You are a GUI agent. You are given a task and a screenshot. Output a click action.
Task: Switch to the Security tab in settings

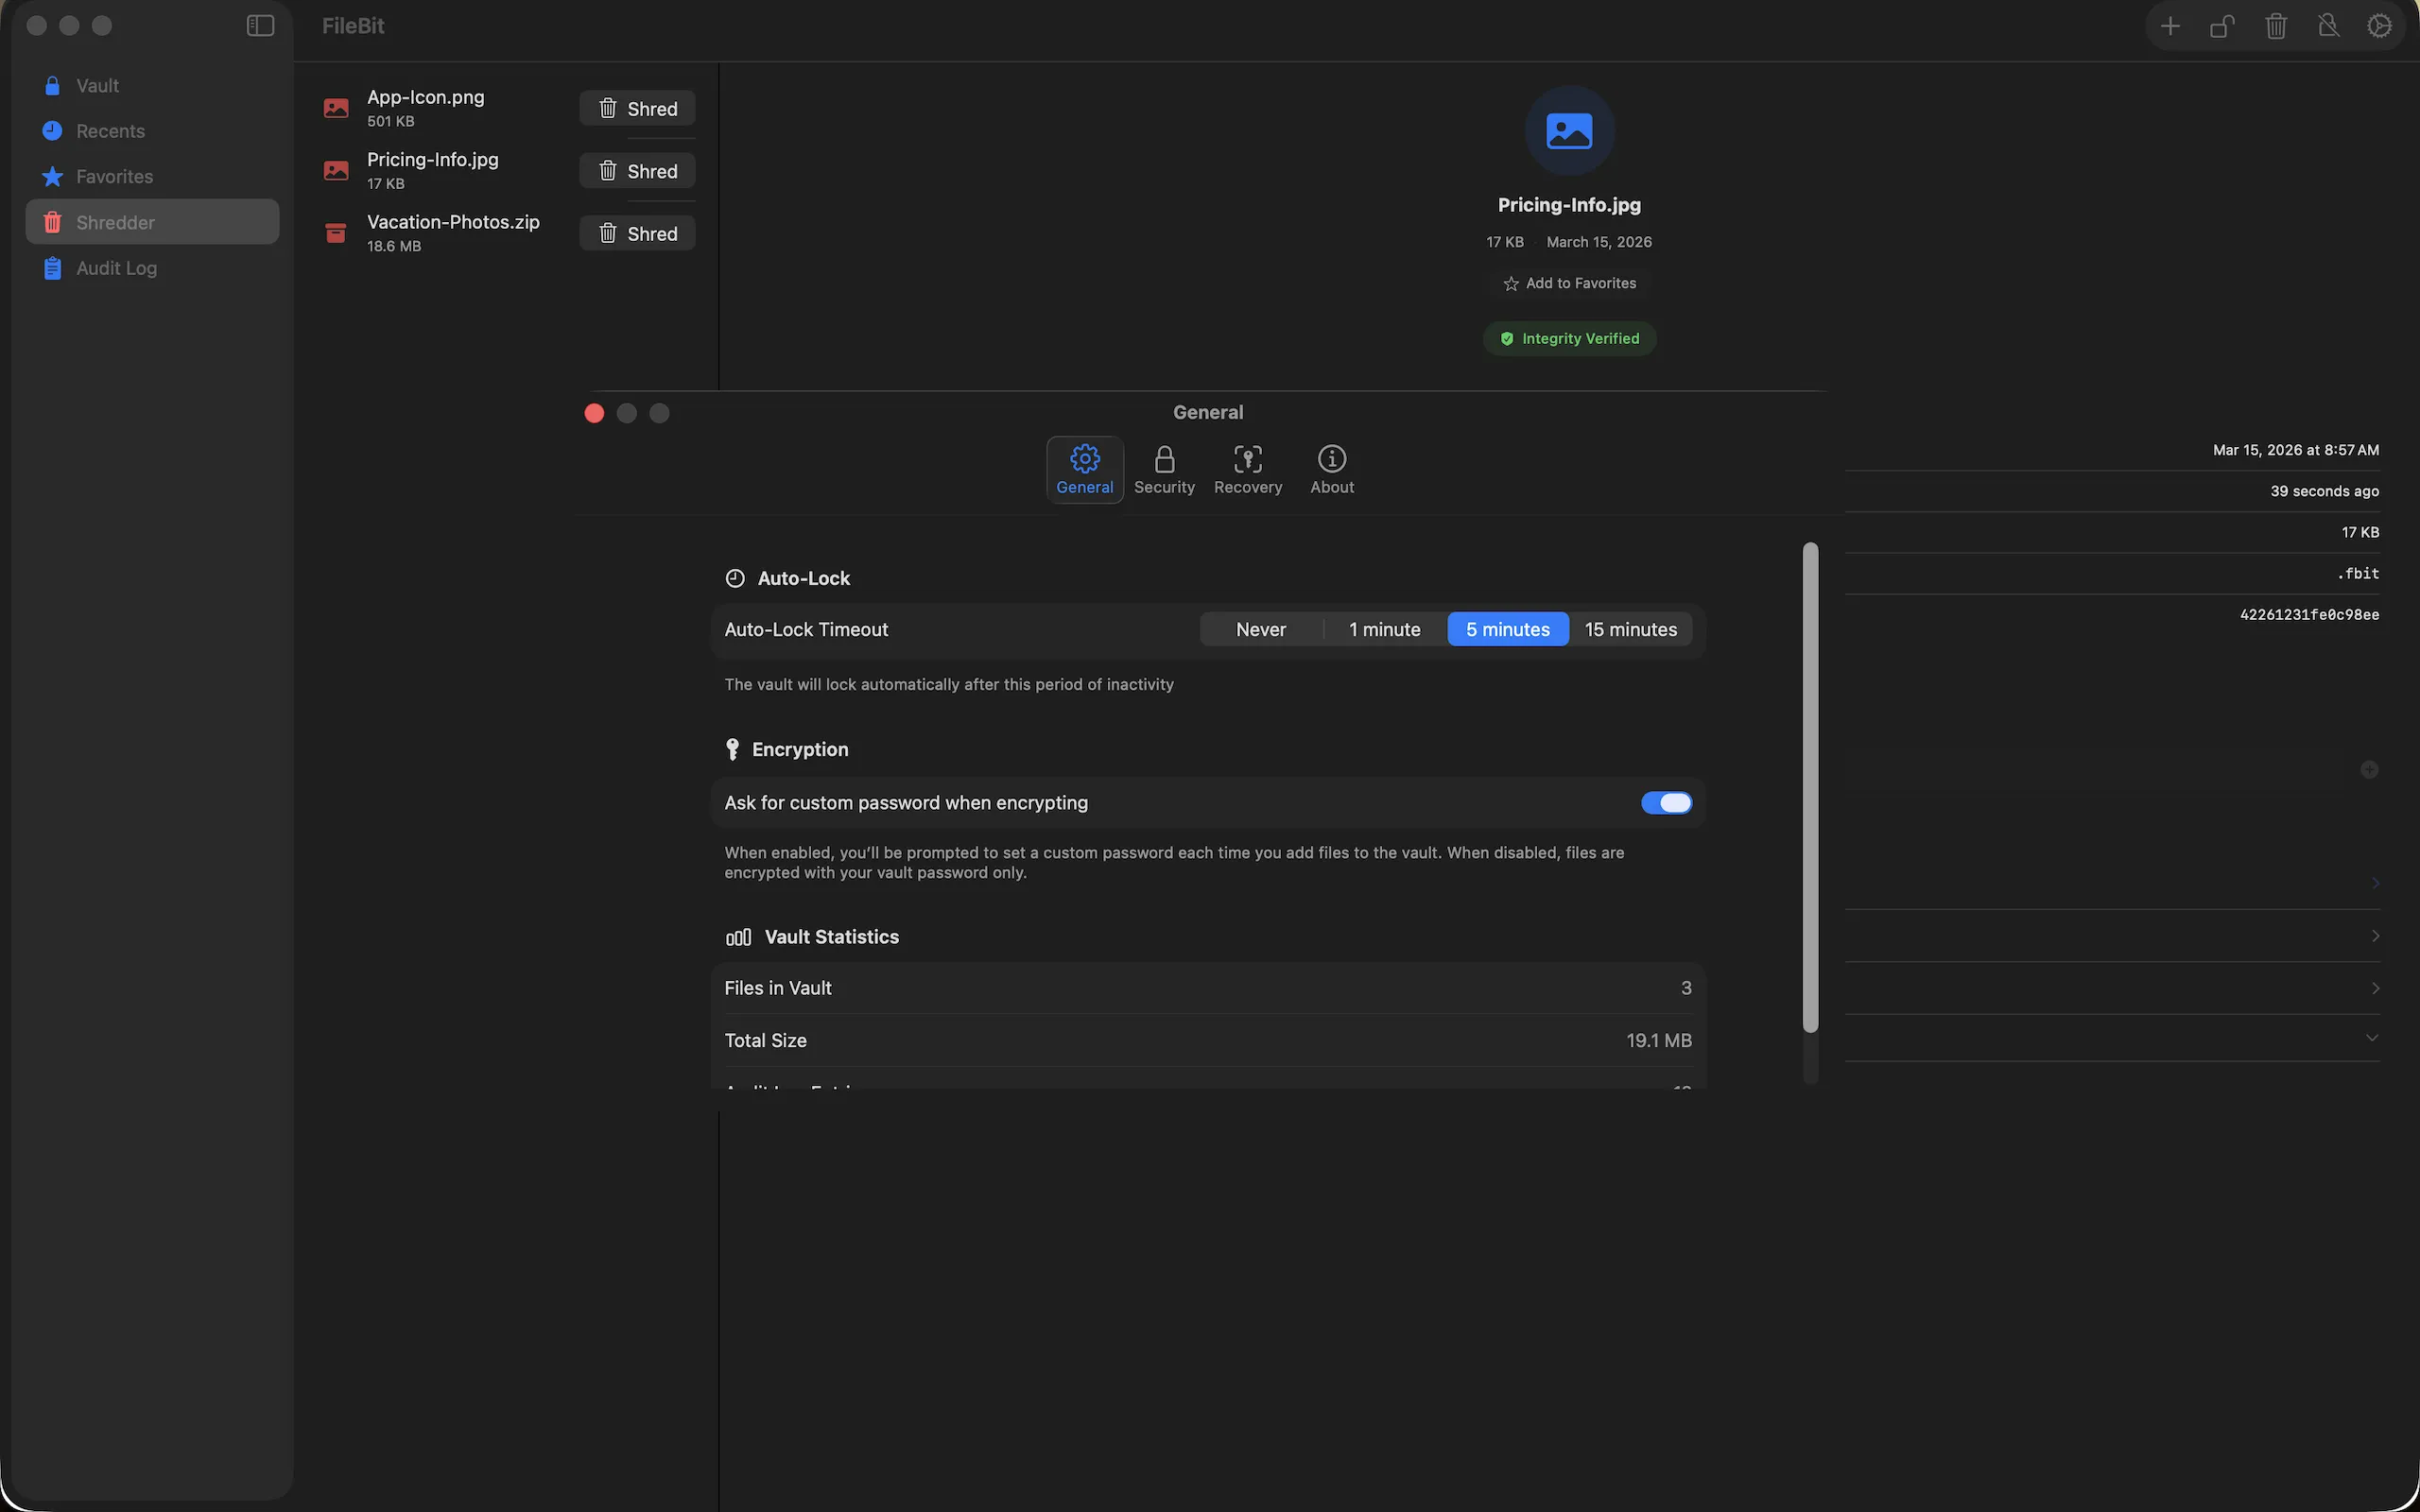click(1164, 469)
